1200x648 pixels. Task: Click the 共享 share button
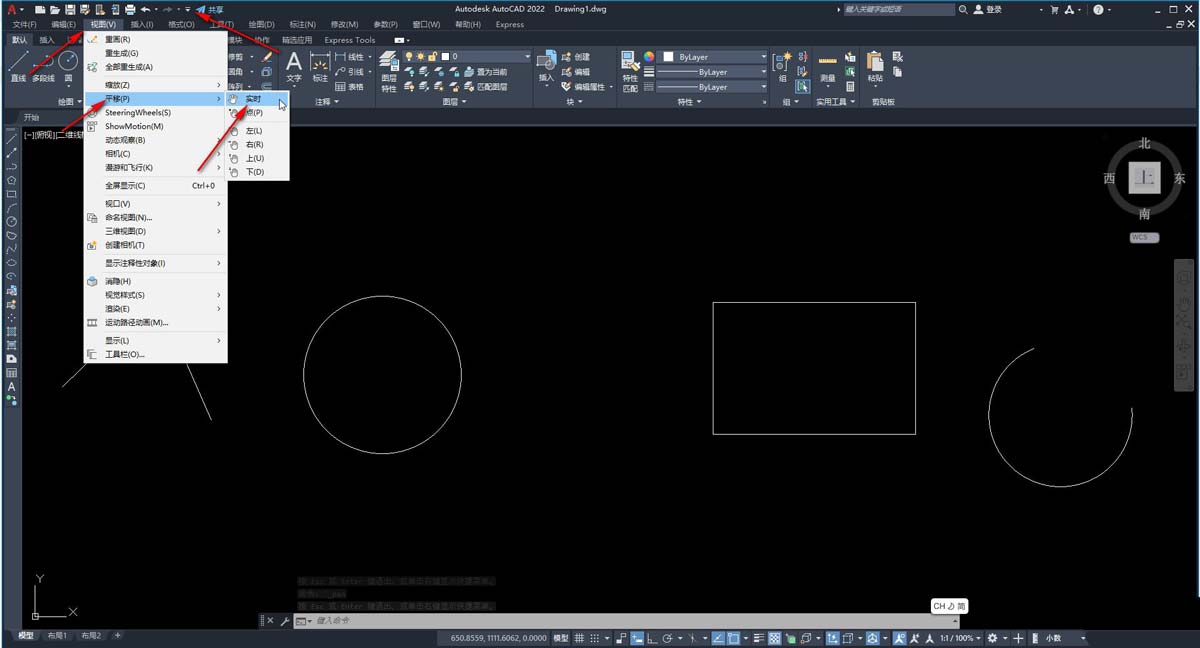pos(209,9)
